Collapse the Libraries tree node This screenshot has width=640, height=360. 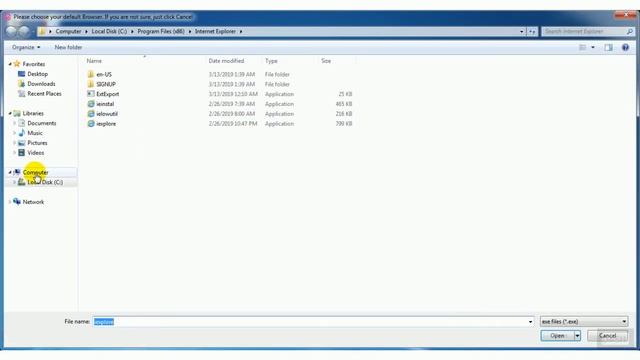pyautogui.click(x=10, y=113)
